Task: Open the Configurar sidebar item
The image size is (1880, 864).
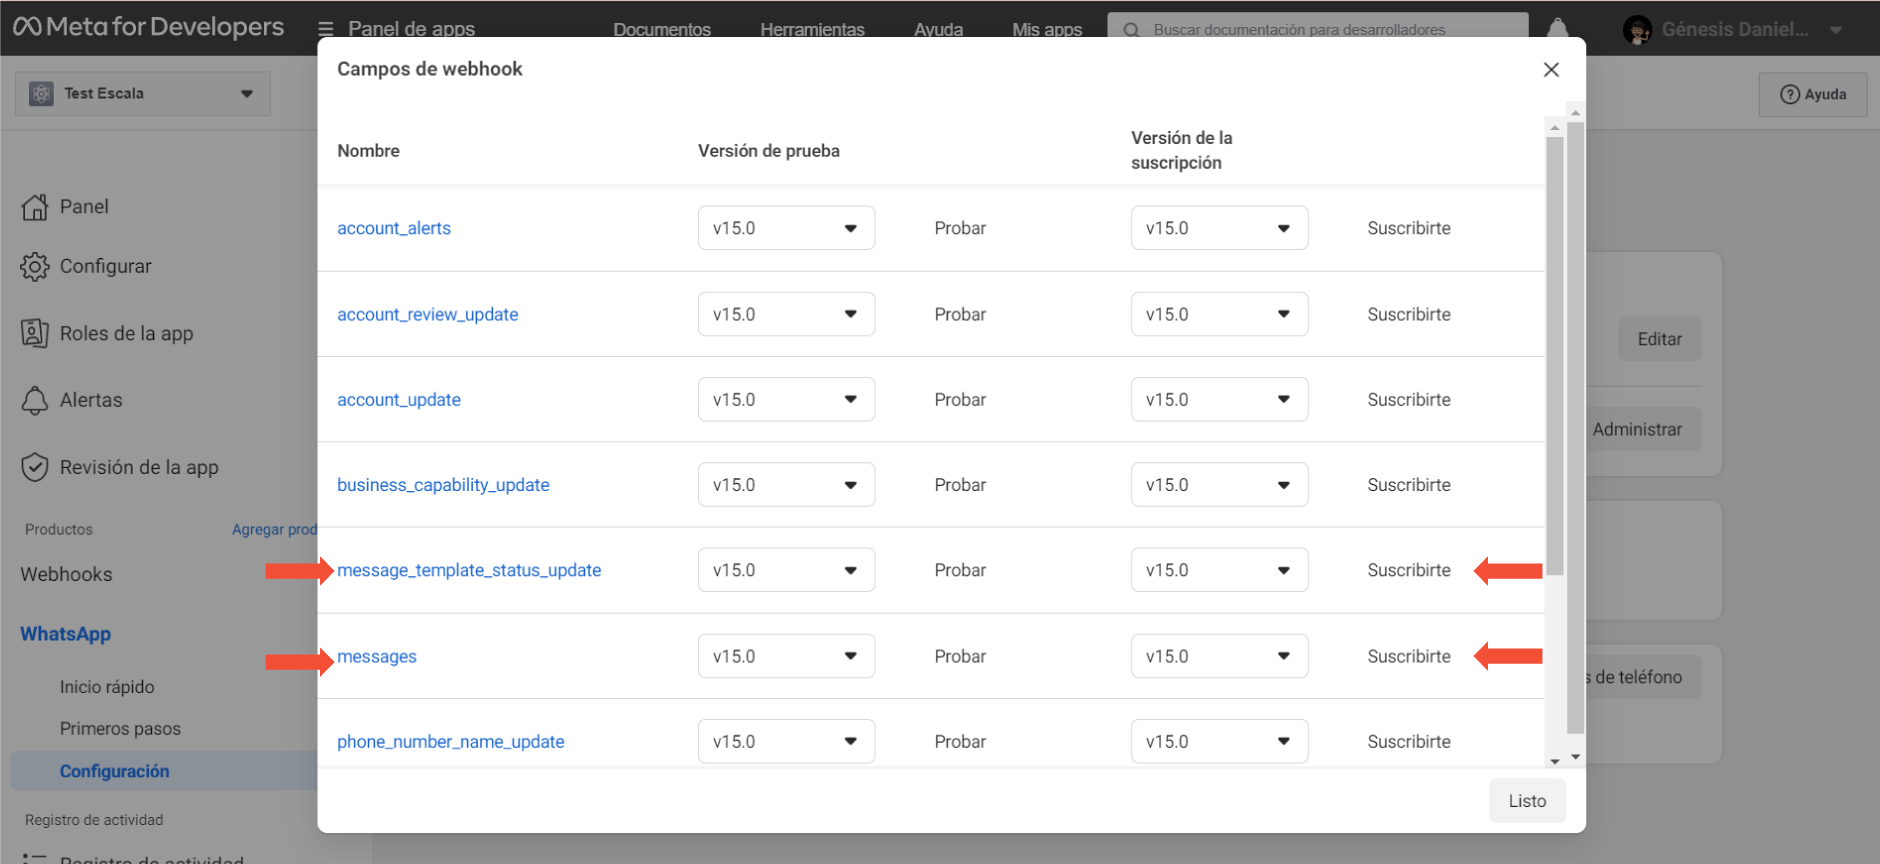Action: point(106,266)
